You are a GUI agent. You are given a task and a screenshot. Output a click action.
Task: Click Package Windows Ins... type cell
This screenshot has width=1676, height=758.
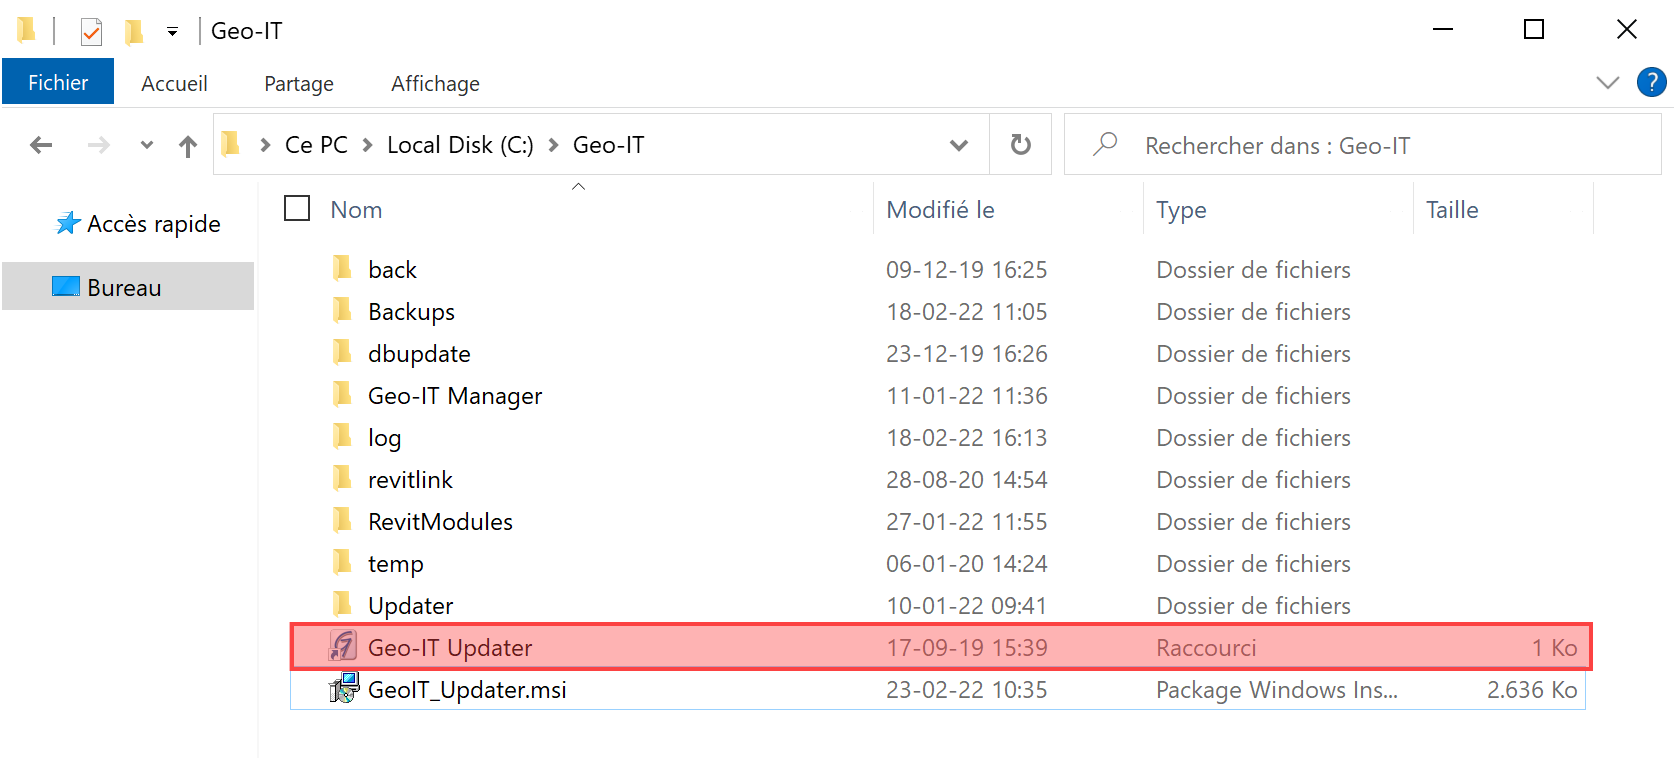coord(1276,689)
